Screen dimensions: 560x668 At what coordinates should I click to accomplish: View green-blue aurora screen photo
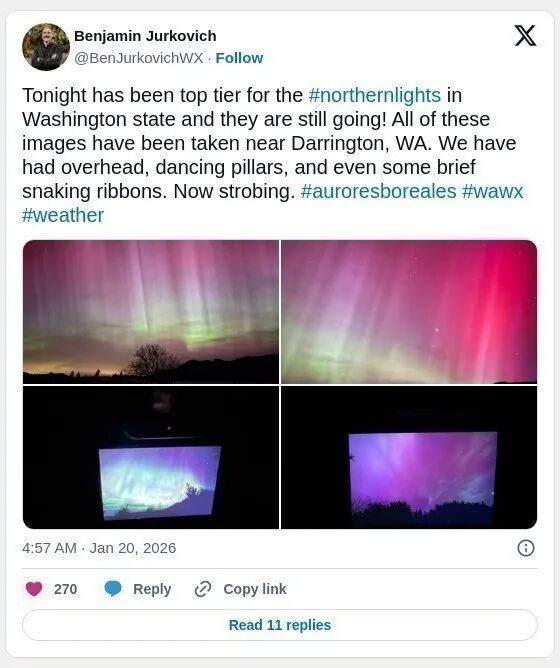(x=151, y=458)
